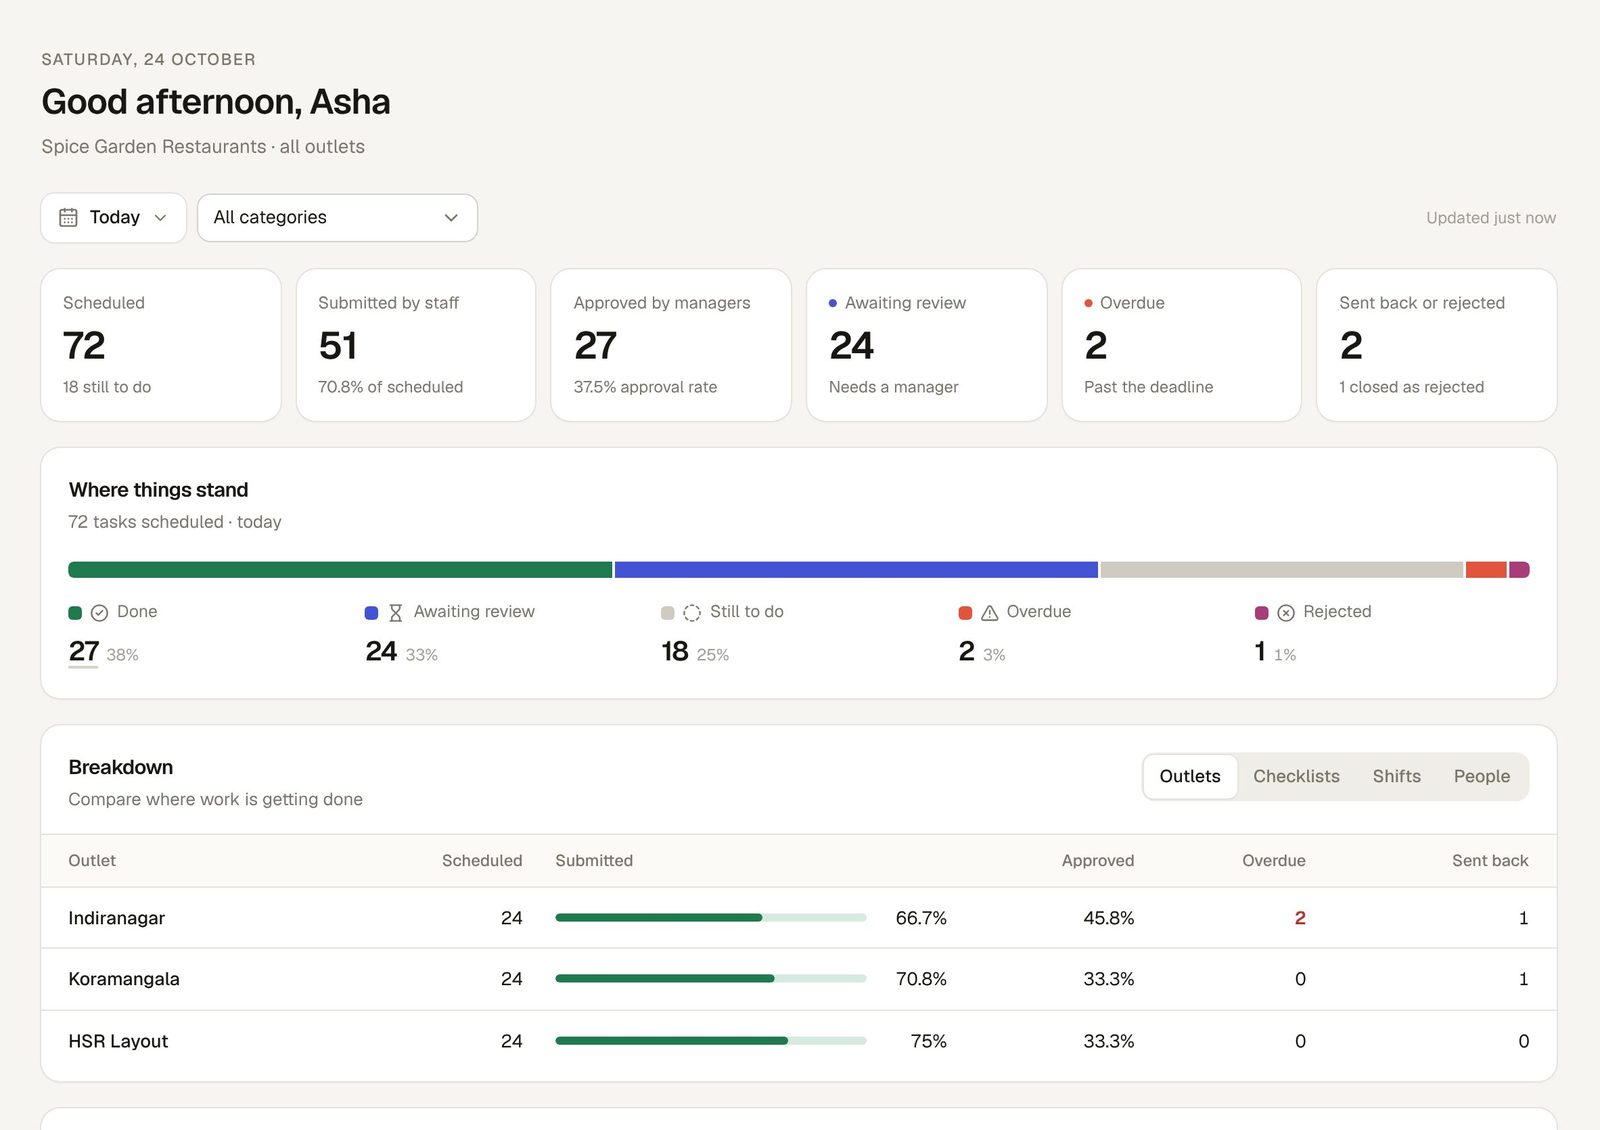This screenshot has height=1130, width=1600.
Task: Click the Approved column header
Action: tap(1098, 861)
